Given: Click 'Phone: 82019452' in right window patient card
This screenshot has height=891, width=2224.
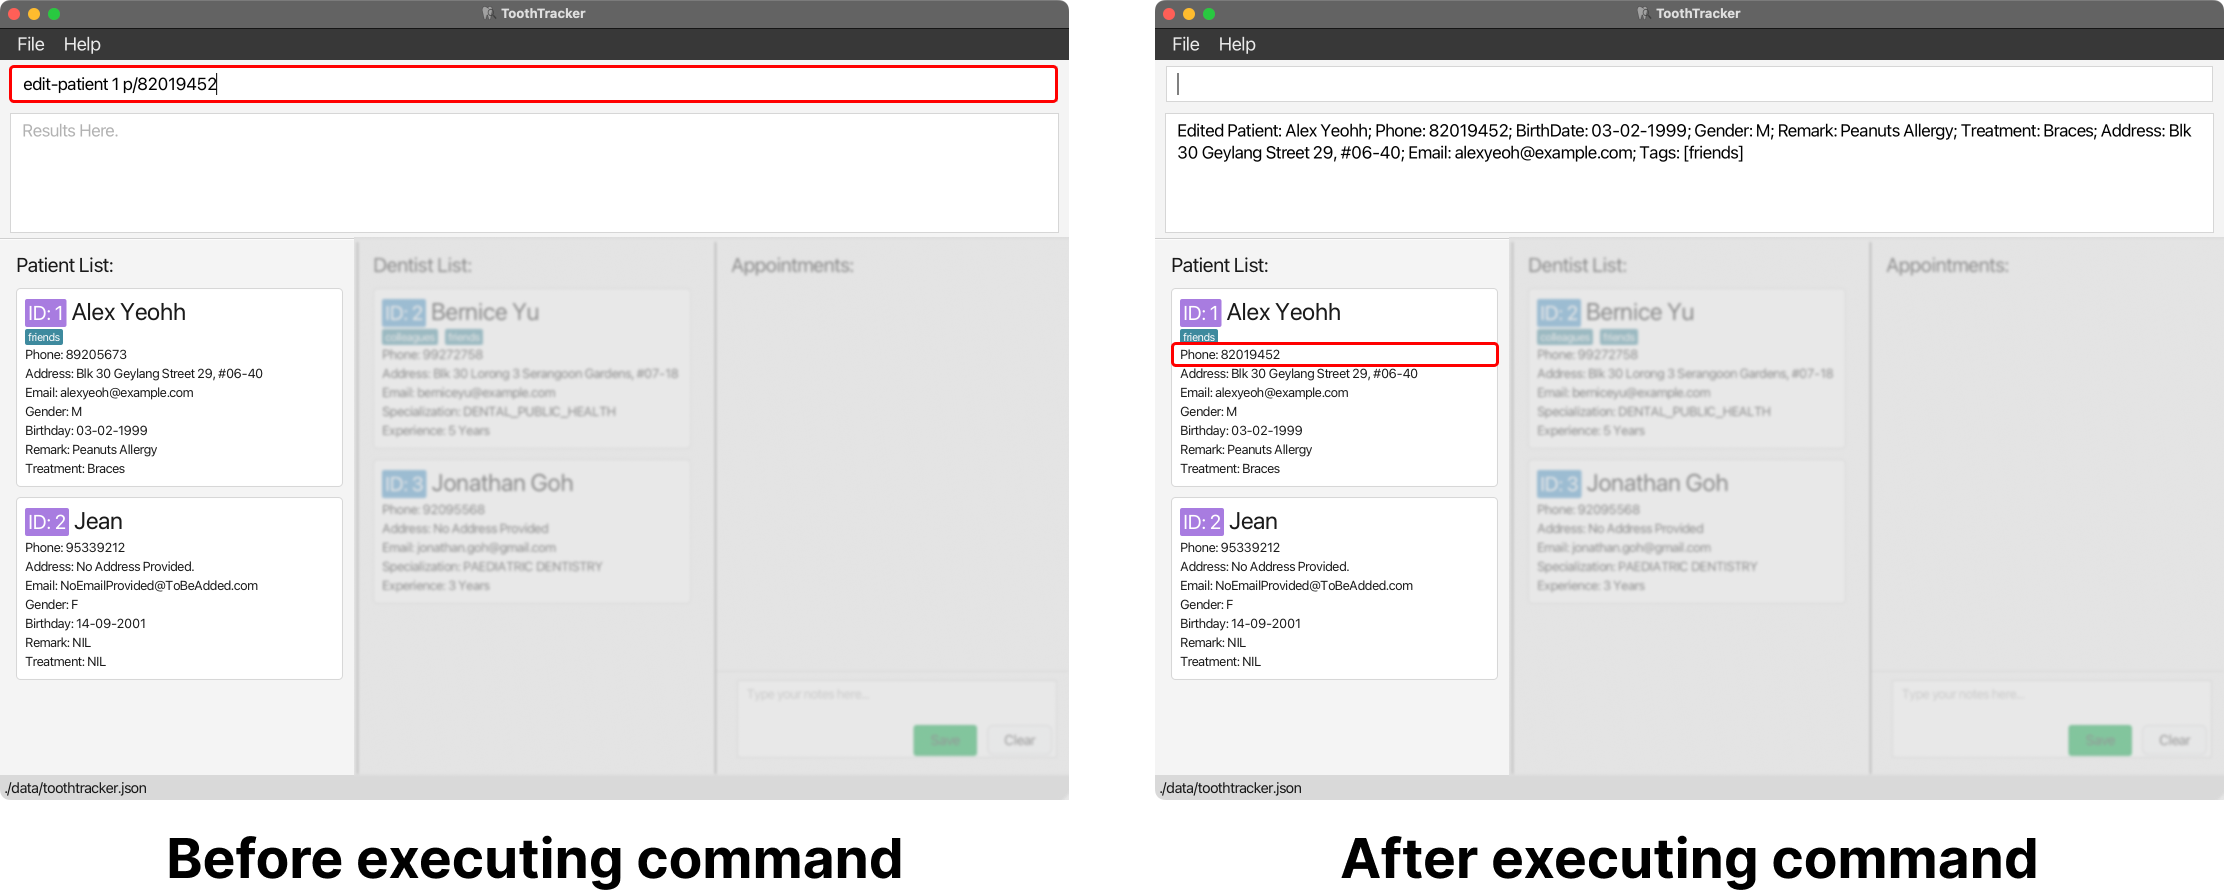Looking at the screenshot, I should pyautogui.click(x=1230, y=354).
